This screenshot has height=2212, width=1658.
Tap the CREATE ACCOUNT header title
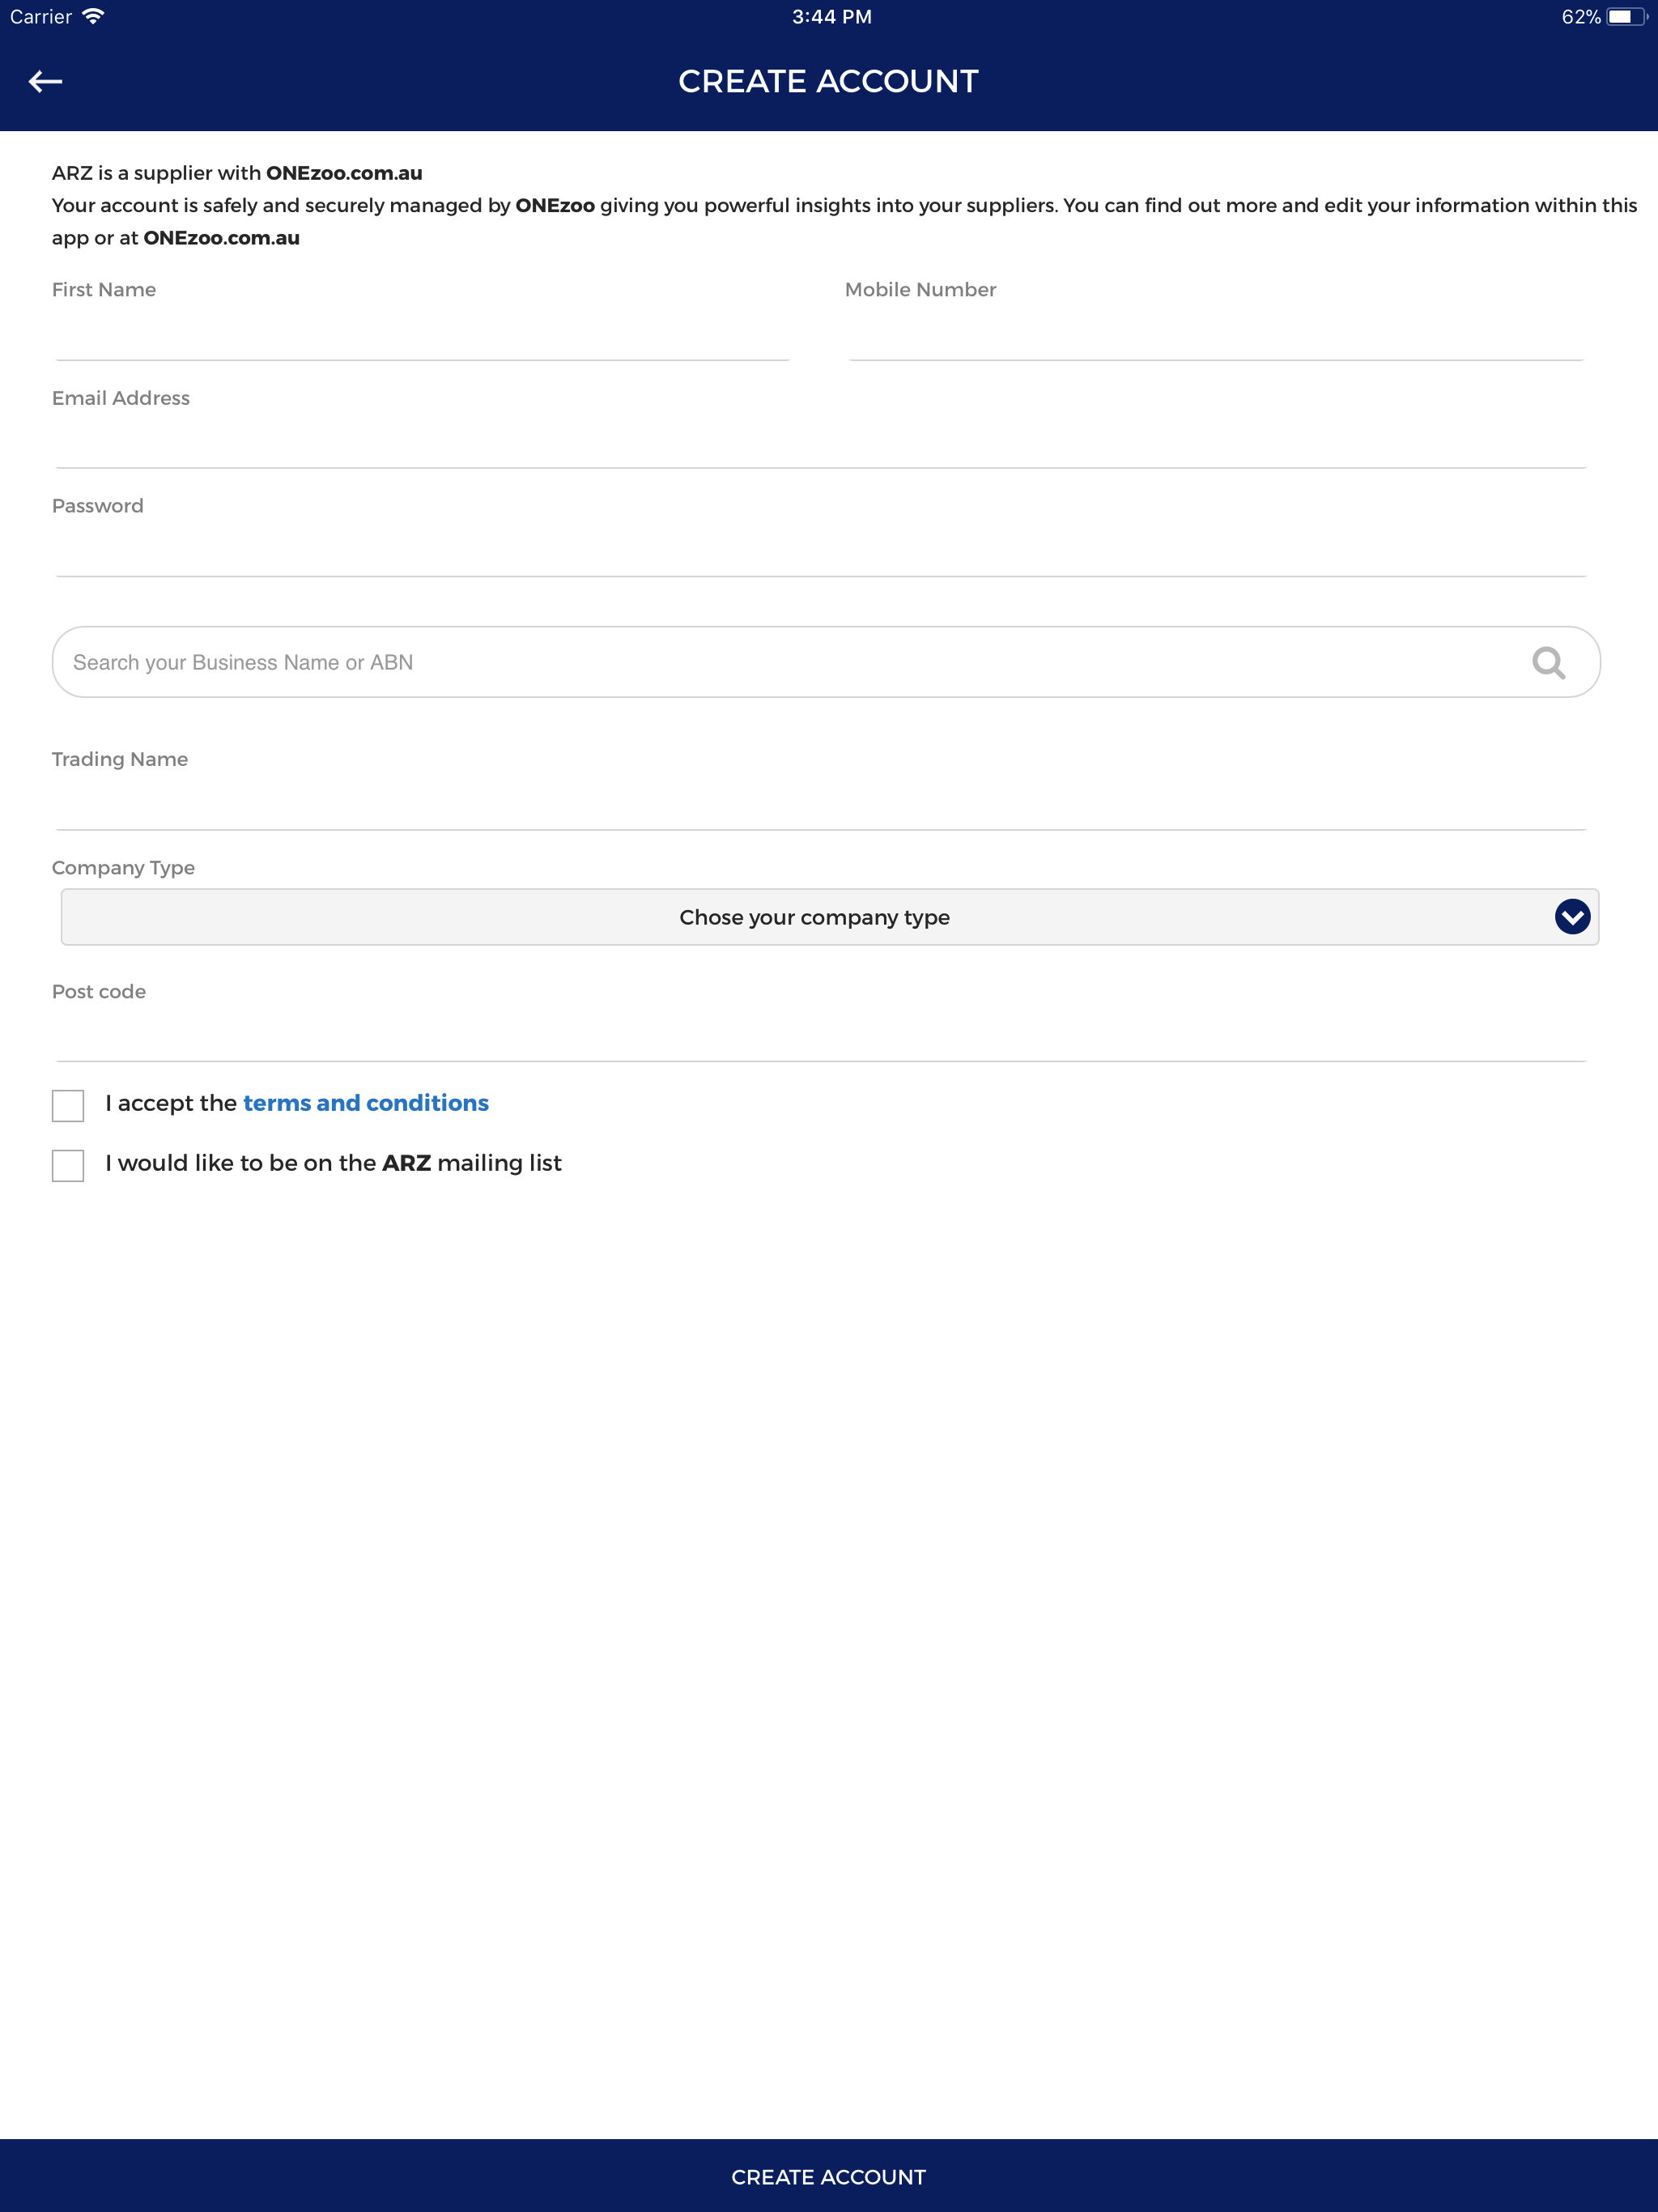pyautogui.click(x=828, y=81)
